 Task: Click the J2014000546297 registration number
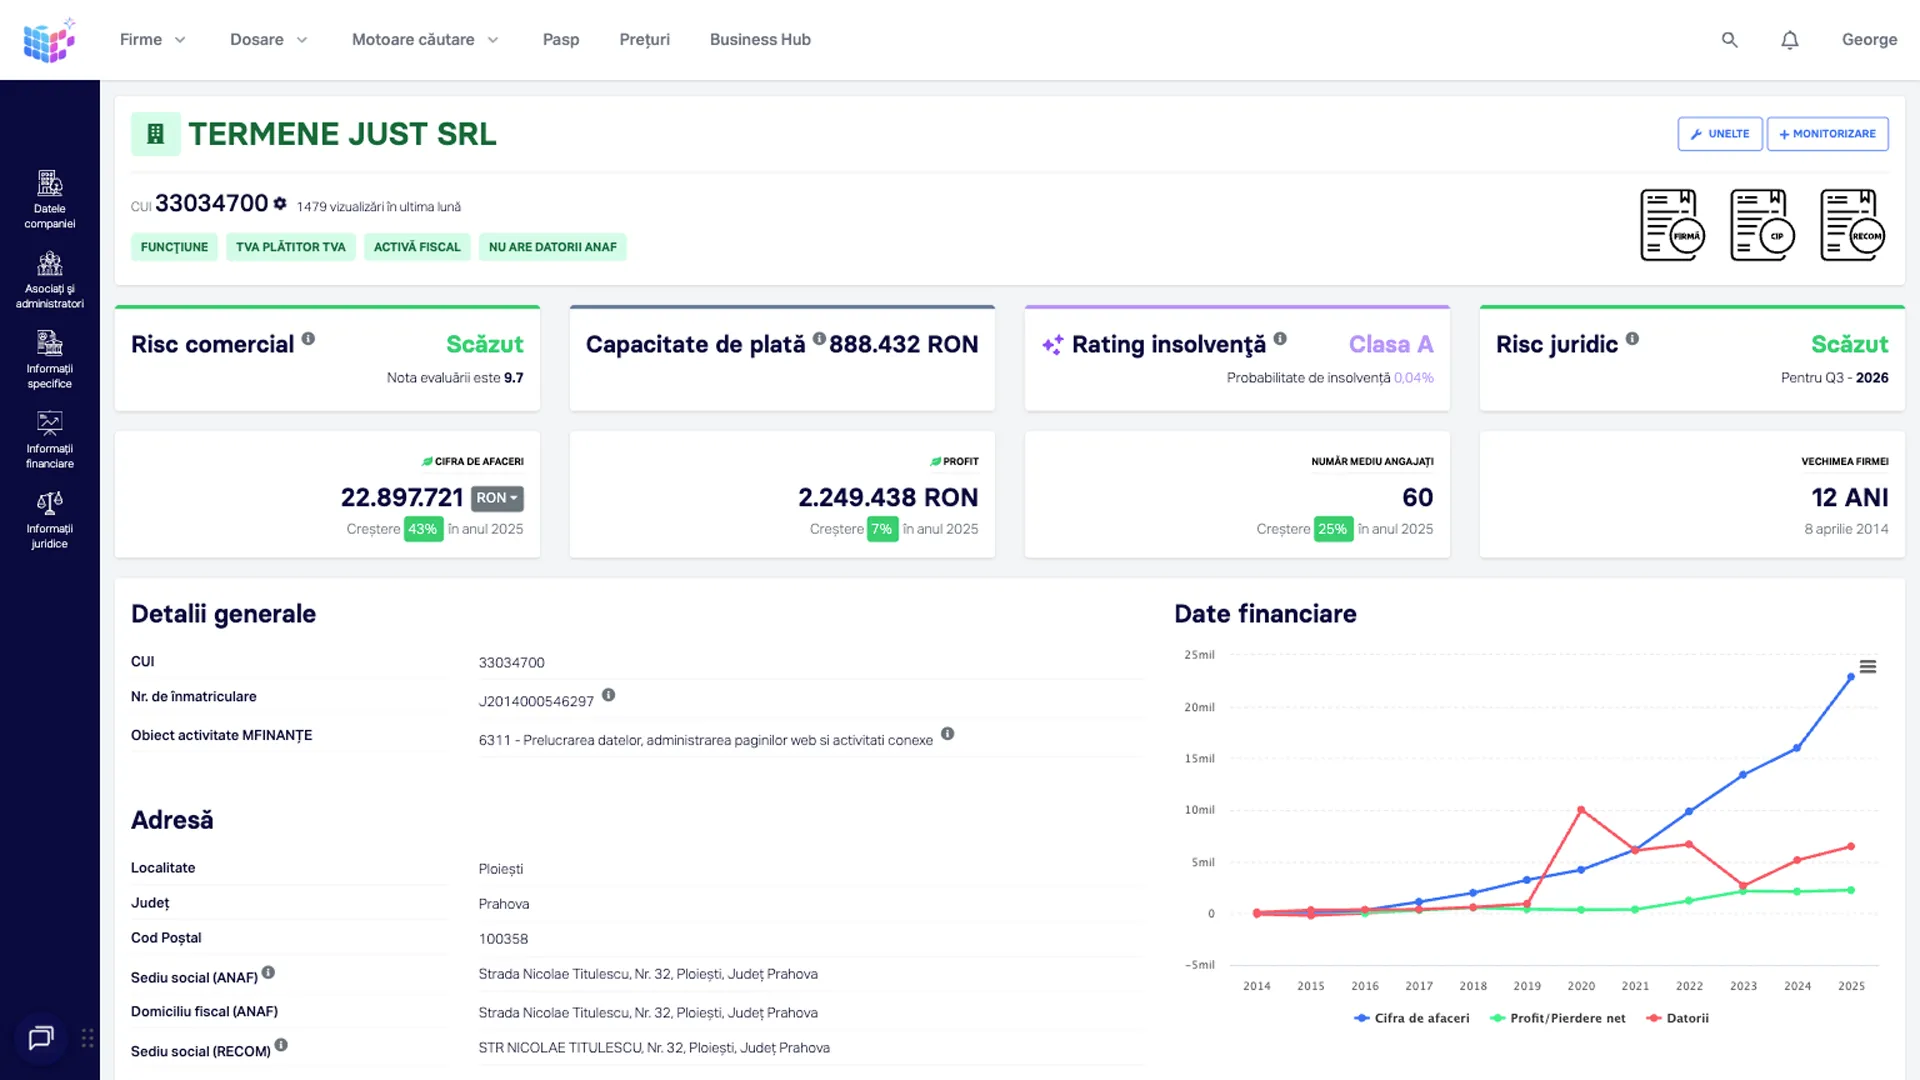coord(536,701)
